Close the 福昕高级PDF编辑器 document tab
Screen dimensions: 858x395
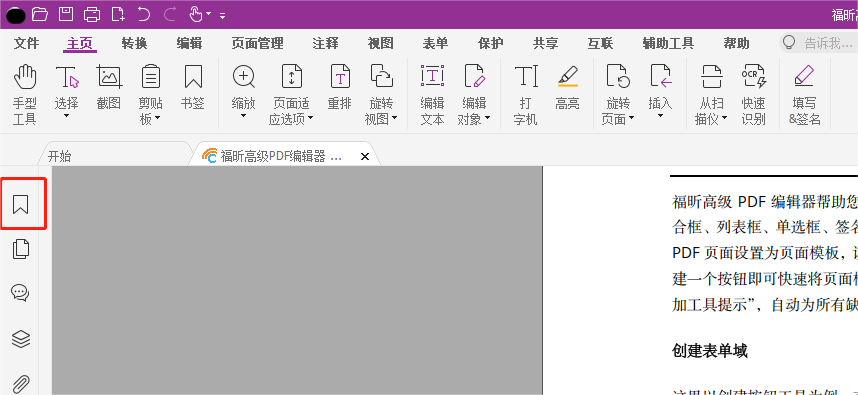[x=365, y=157]
